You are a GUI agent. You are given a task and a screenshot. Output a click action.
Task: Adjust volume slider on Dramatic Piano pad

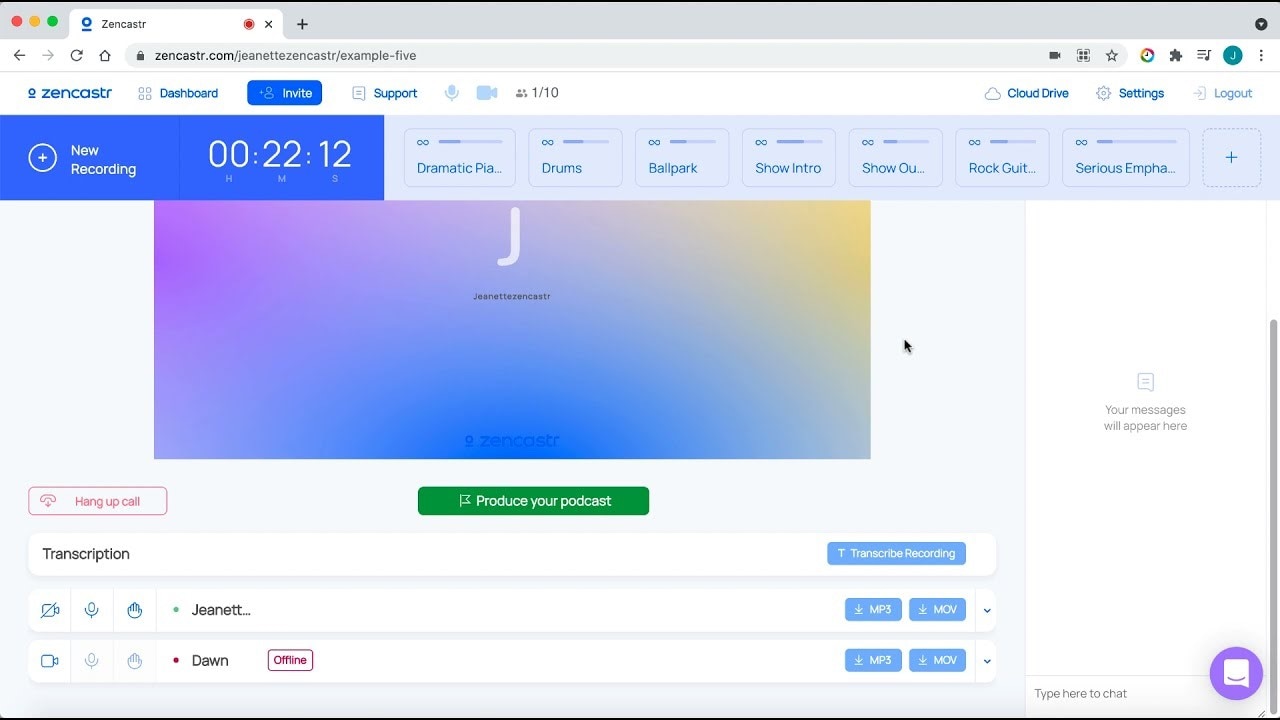click(470, 142)
